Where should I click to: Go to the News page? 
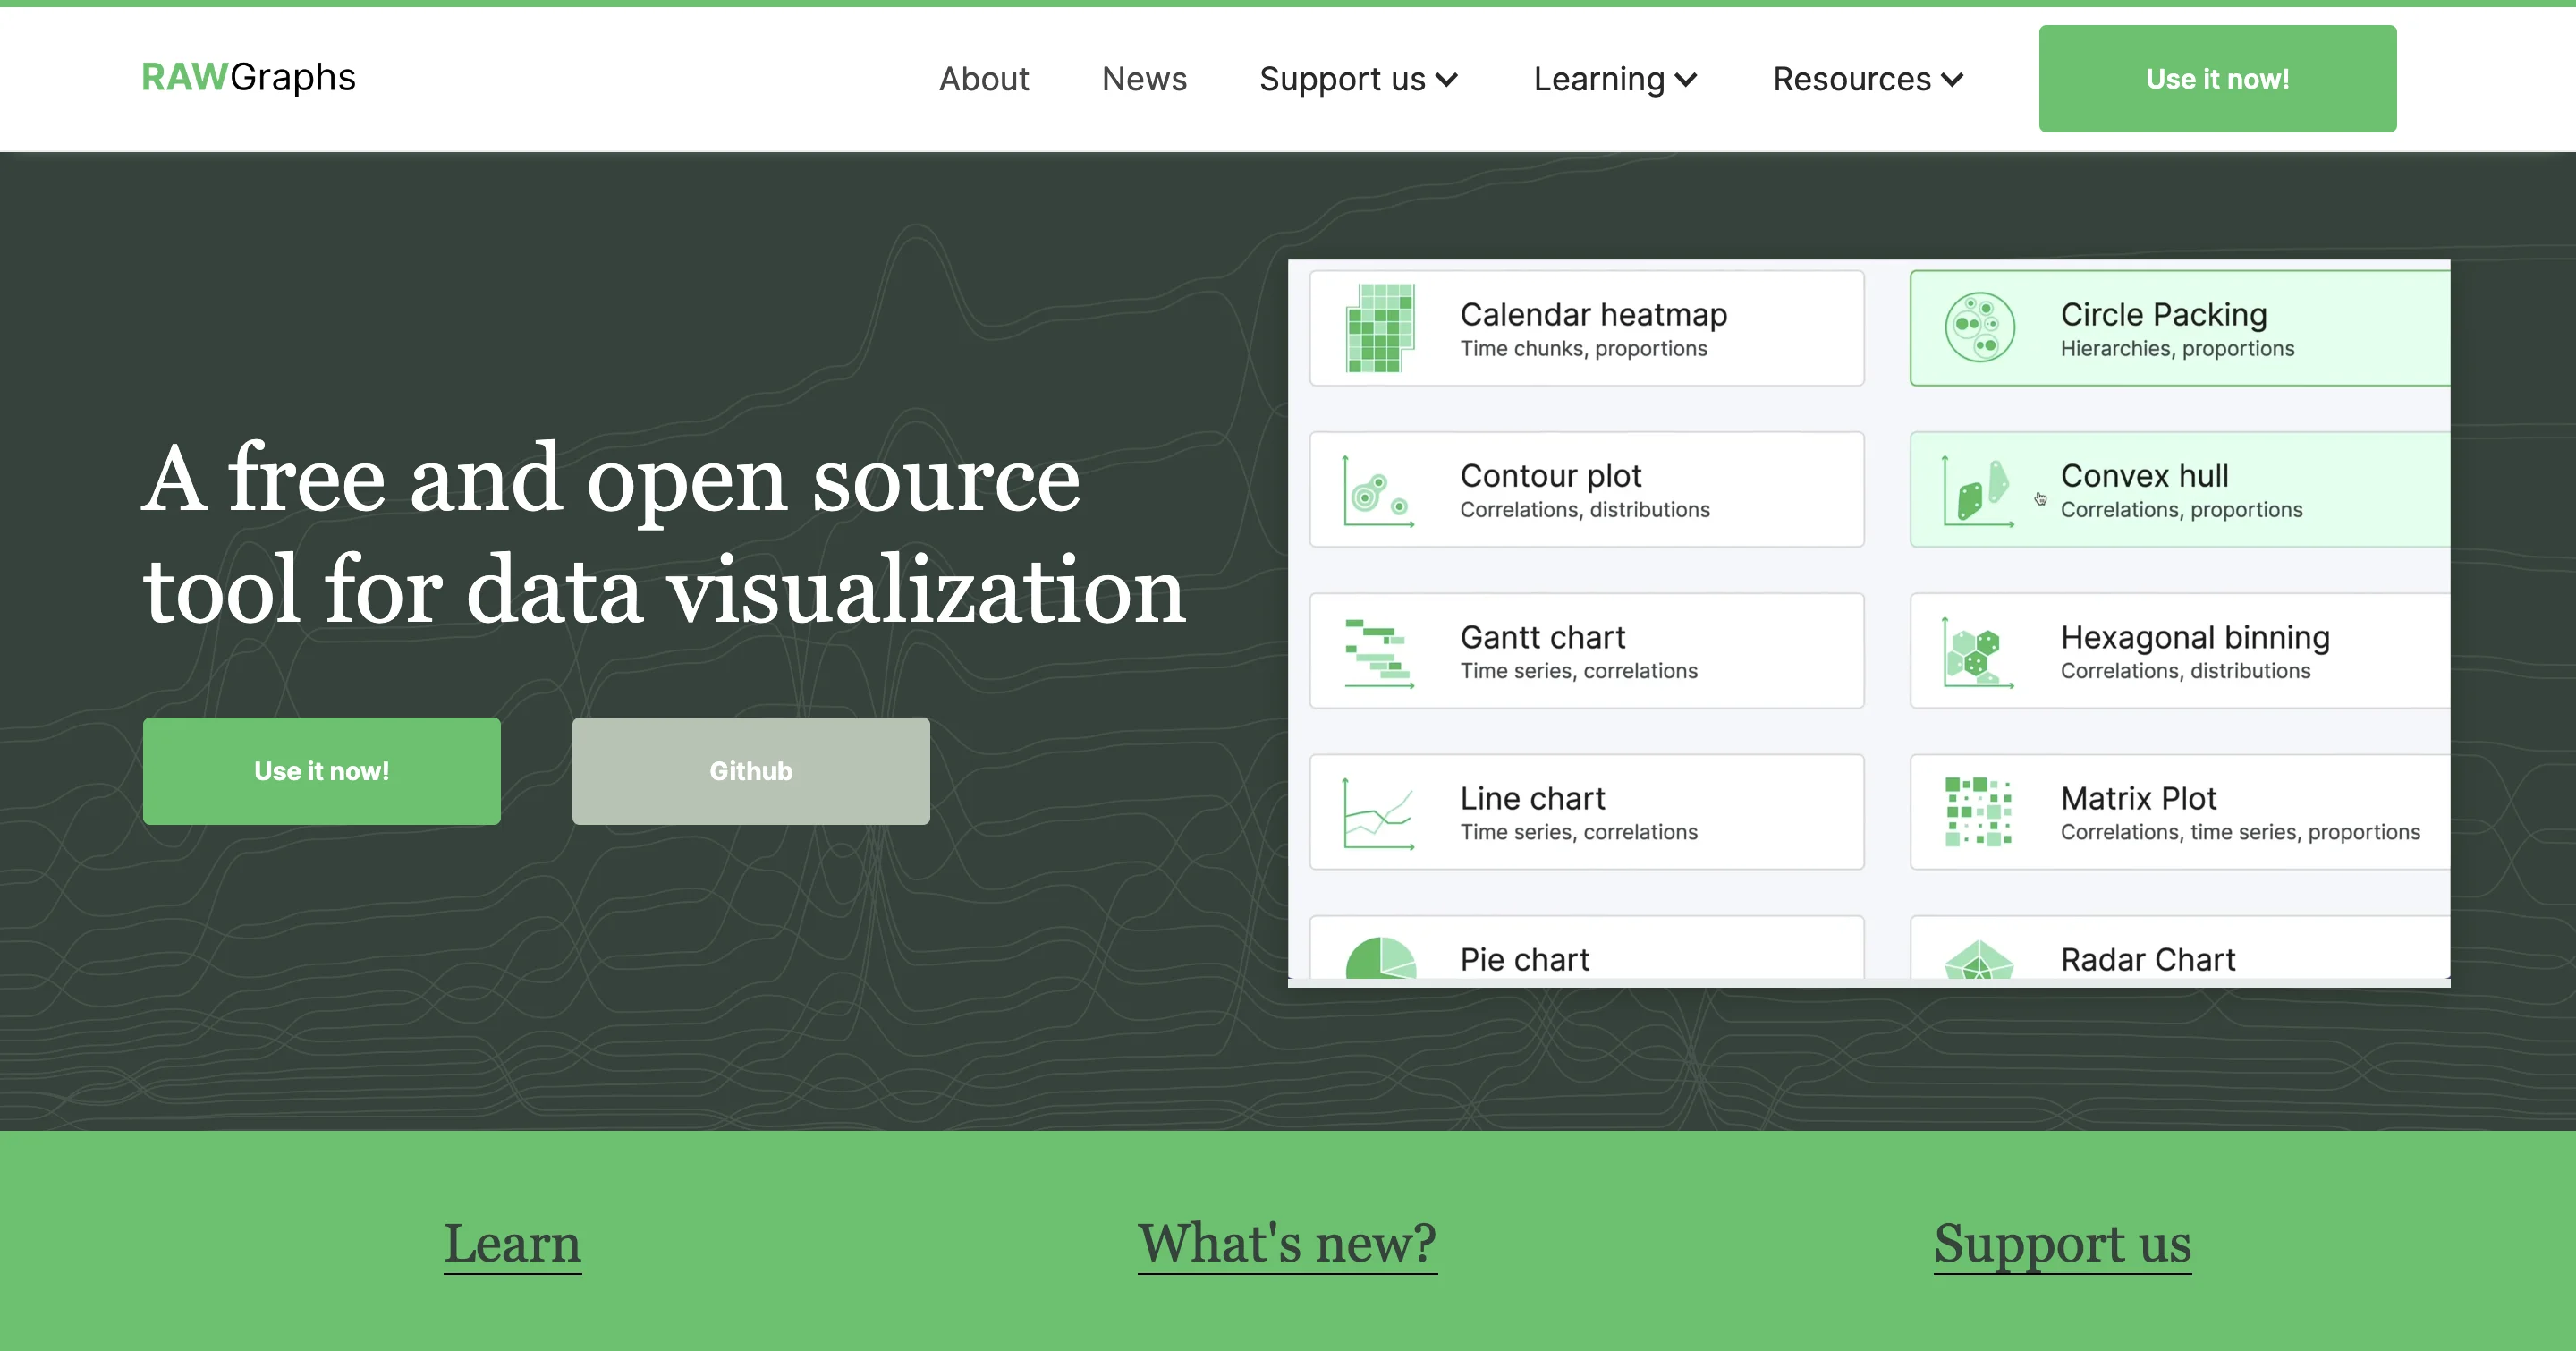tap(1144, 79)
